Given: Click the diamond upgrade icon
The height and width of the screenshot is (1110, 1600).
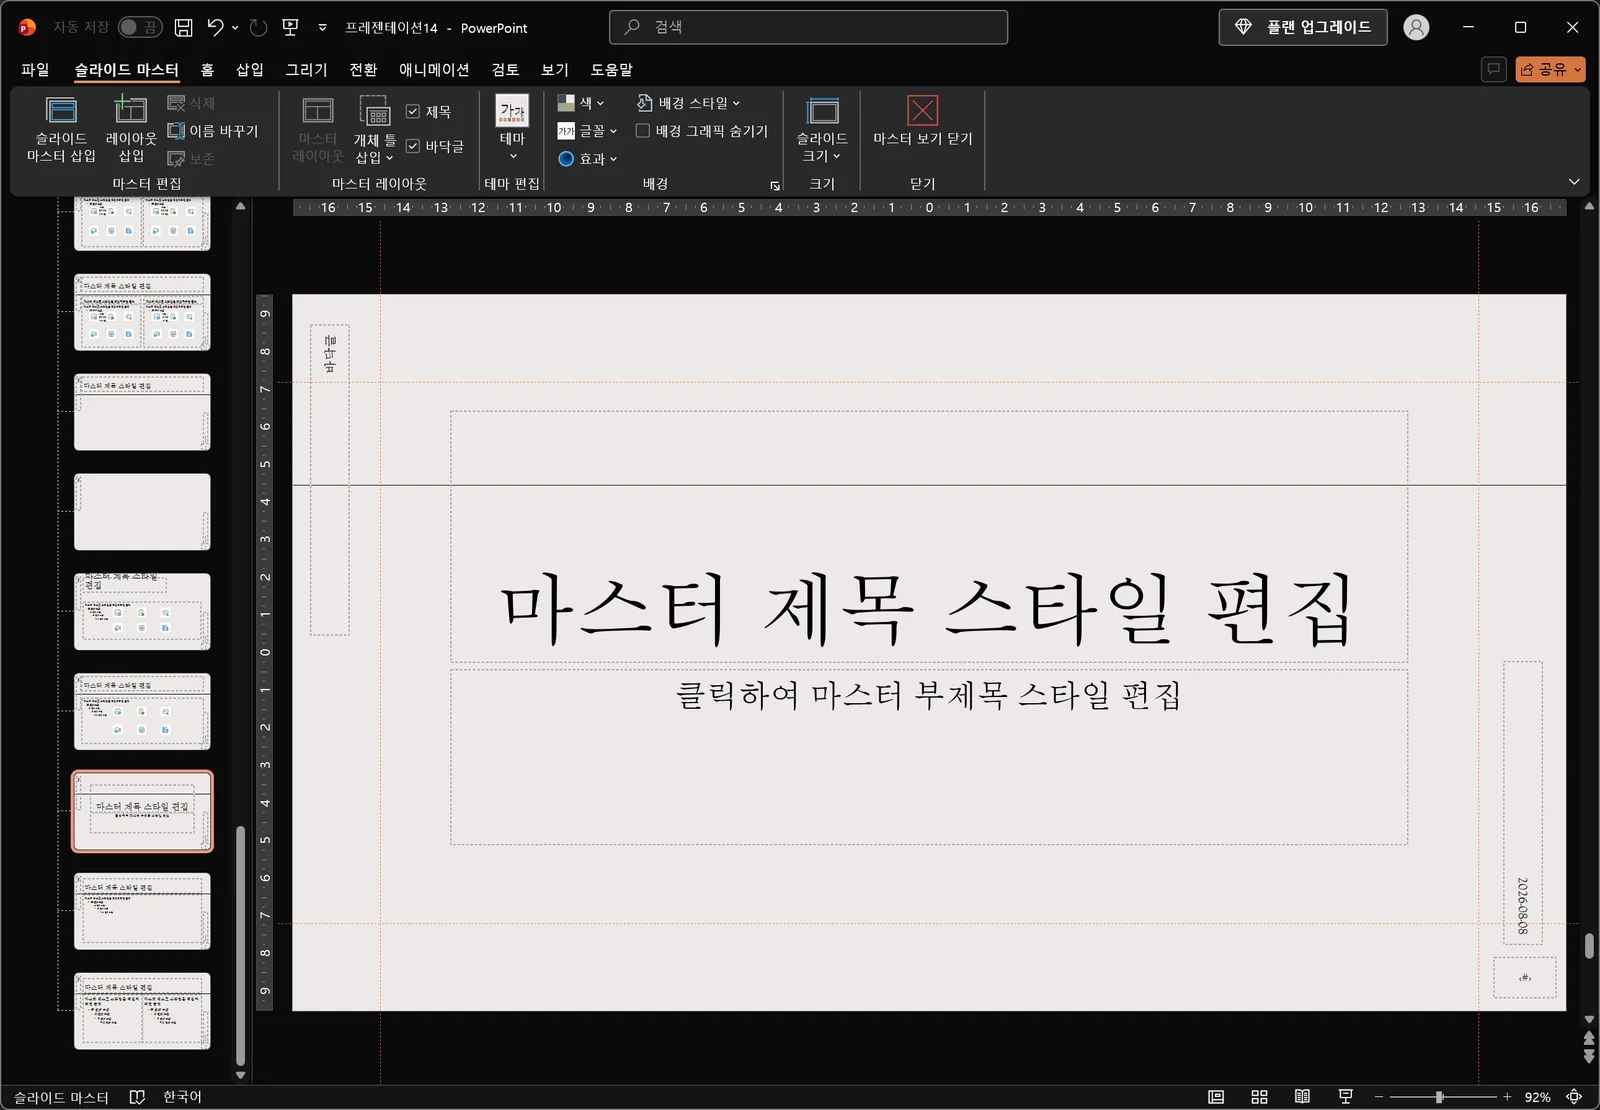Looking at the screenshot, I should coord(1243,27).
